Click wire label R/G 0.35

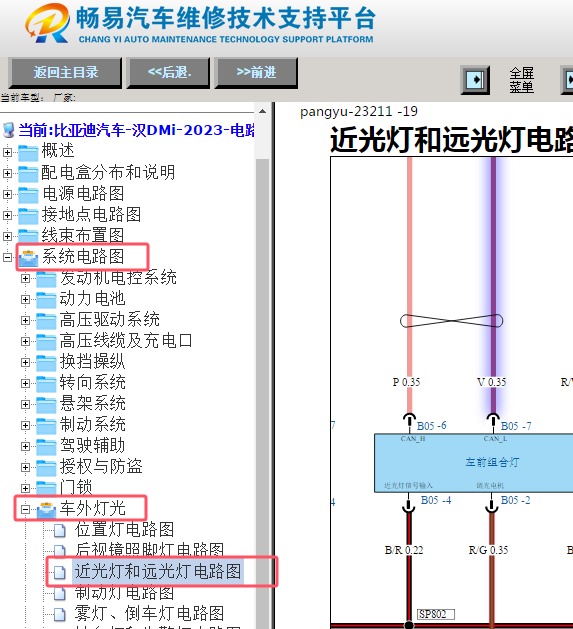tap(488, 550)
